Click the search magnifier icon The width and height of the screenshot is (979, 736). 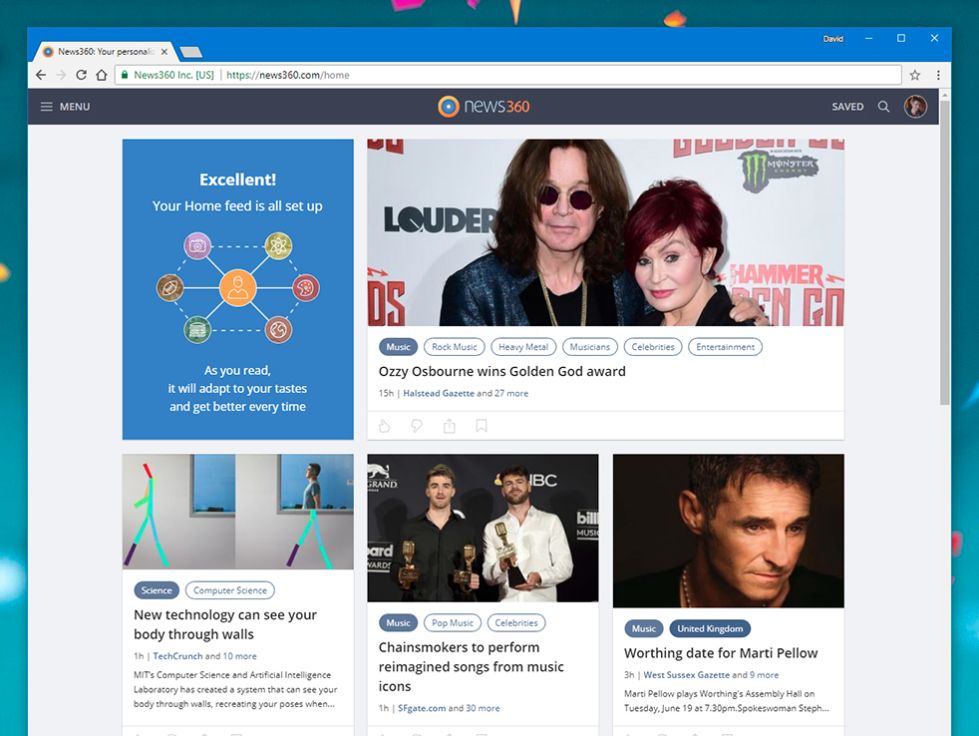(x=883, y=107)
